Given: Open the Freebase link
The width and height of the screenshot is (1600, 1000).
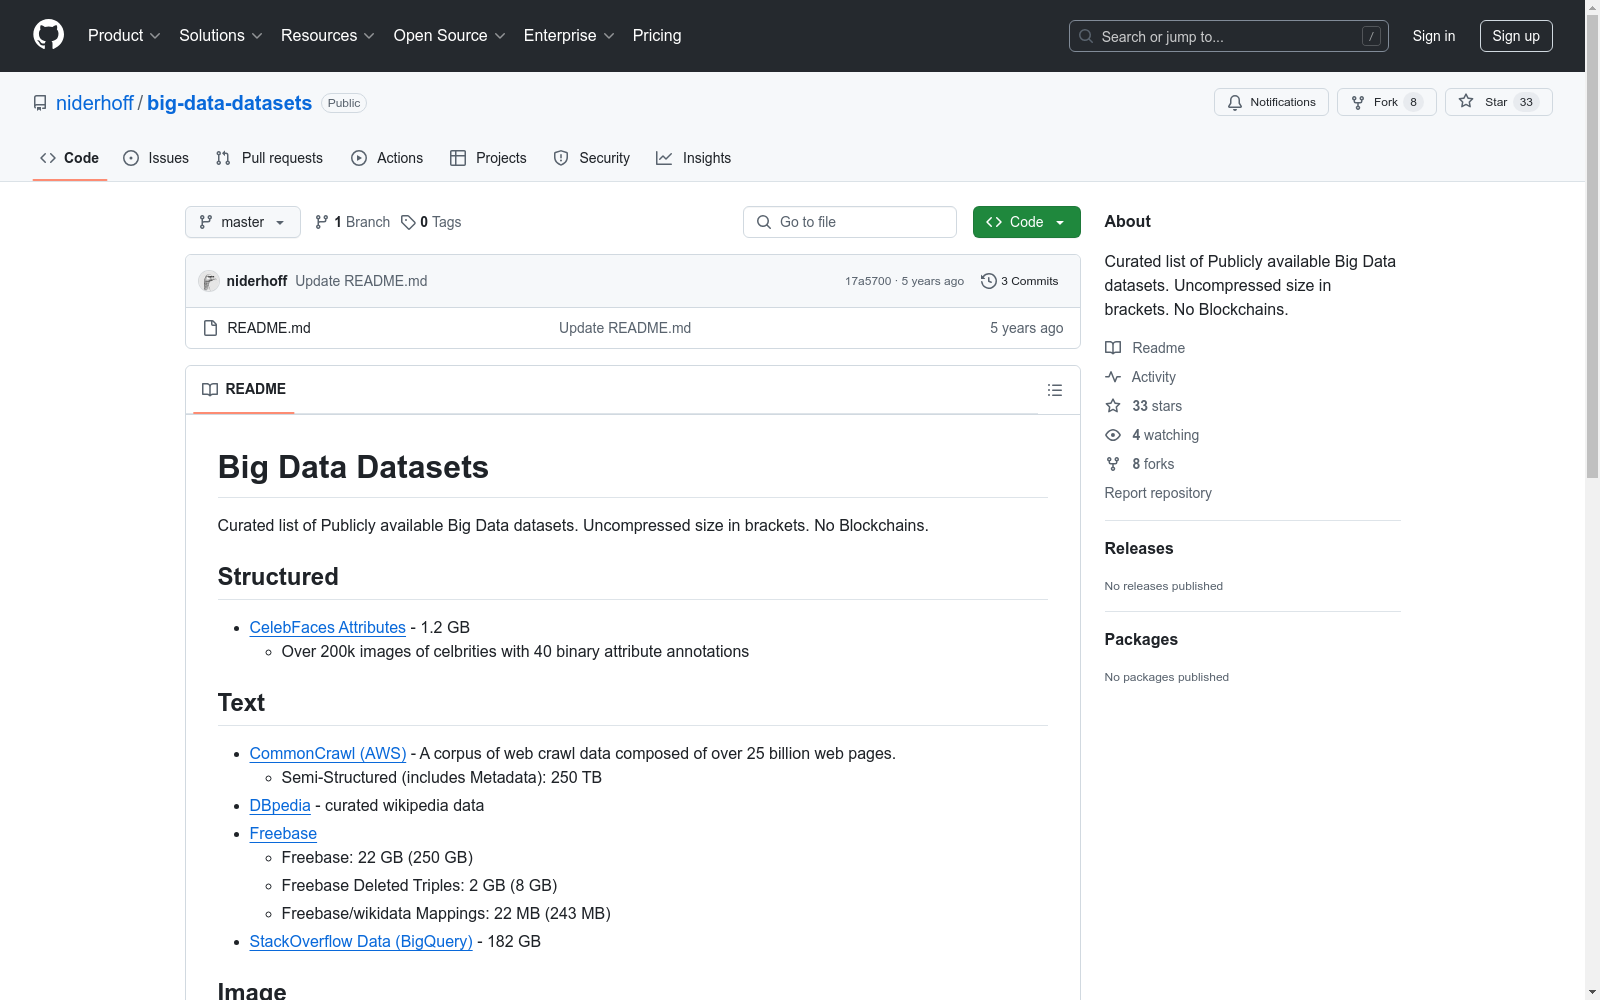Looking at the screenshot, I should (283, 833).
